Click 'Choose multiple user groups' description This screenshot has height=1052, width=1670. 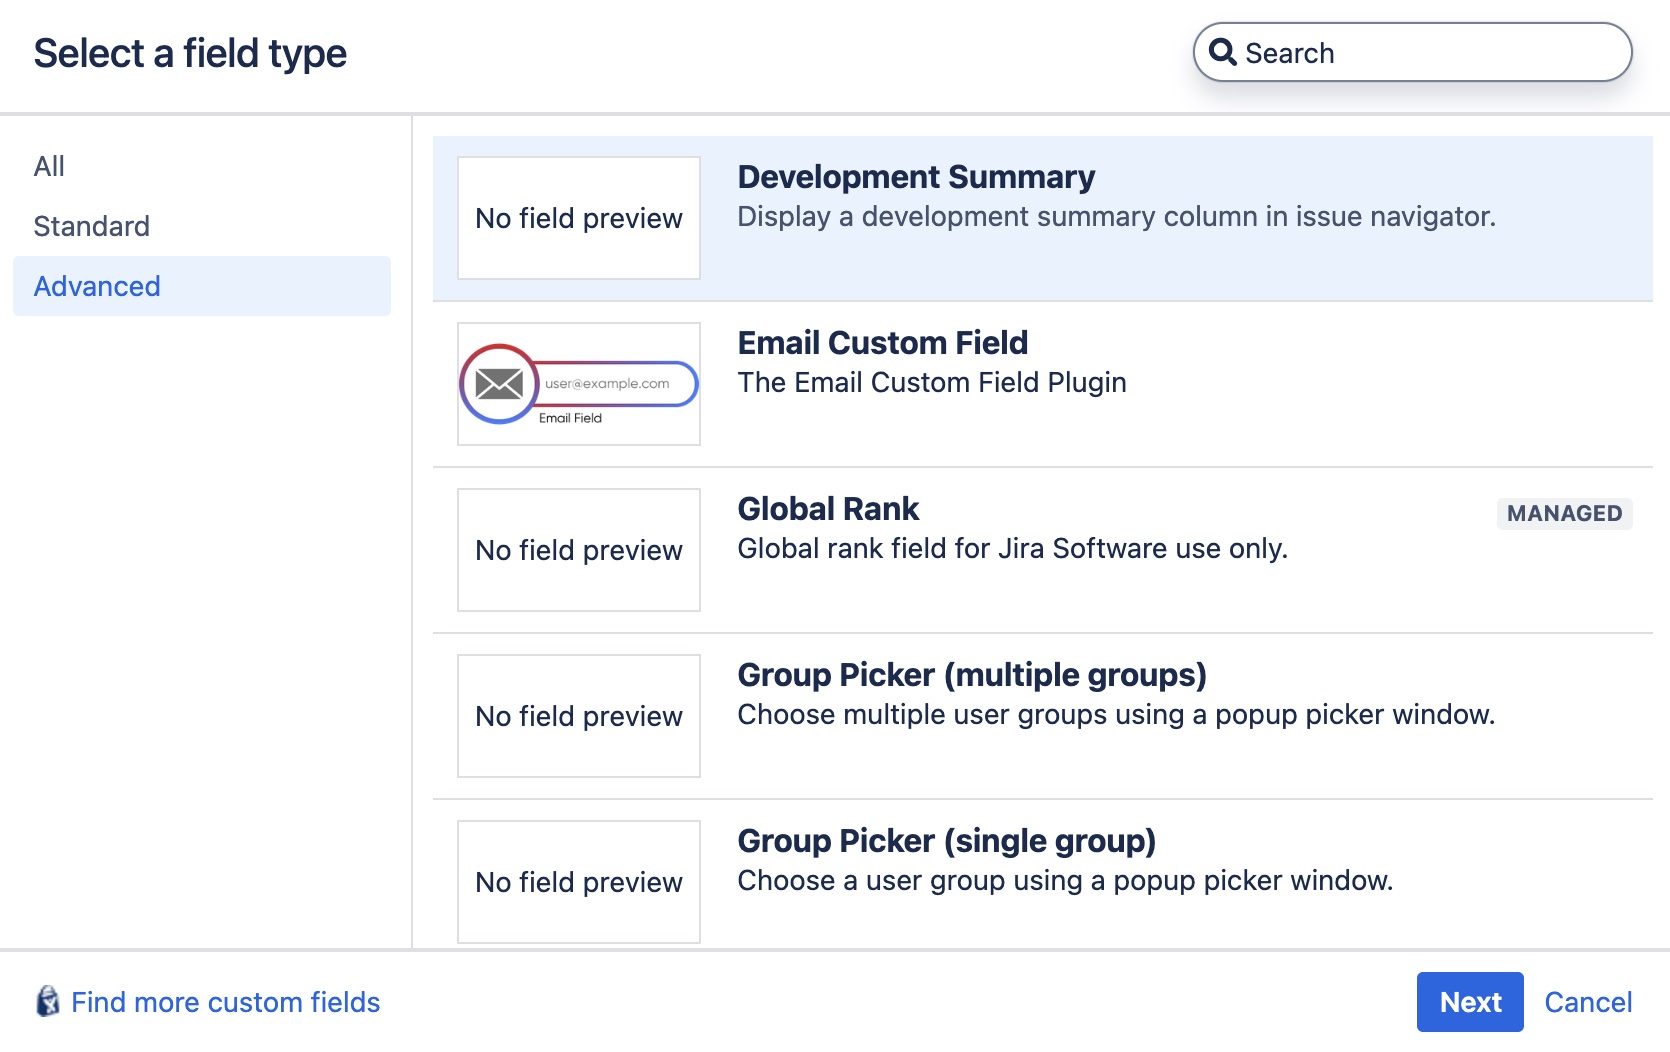[1116, 714]
